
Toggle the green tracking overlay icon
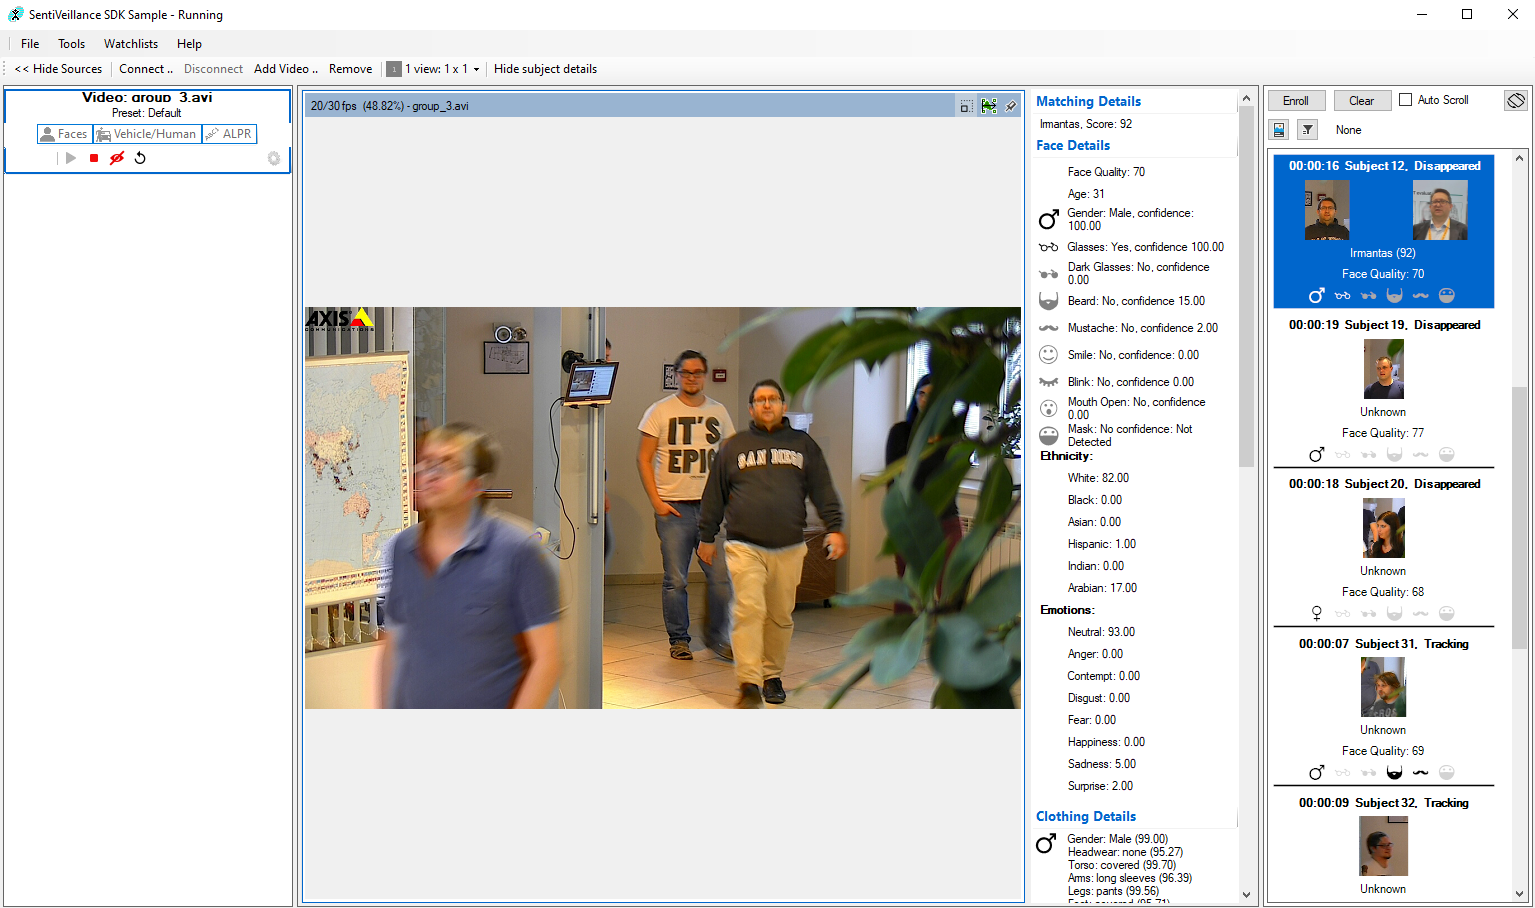[989, 106]
